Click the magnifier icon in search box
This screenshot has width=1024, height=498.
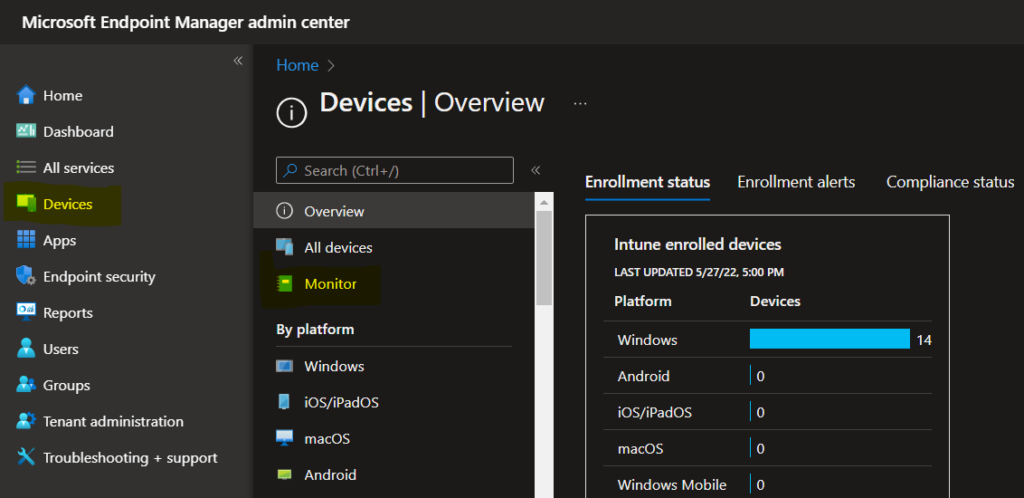point(291,170)
